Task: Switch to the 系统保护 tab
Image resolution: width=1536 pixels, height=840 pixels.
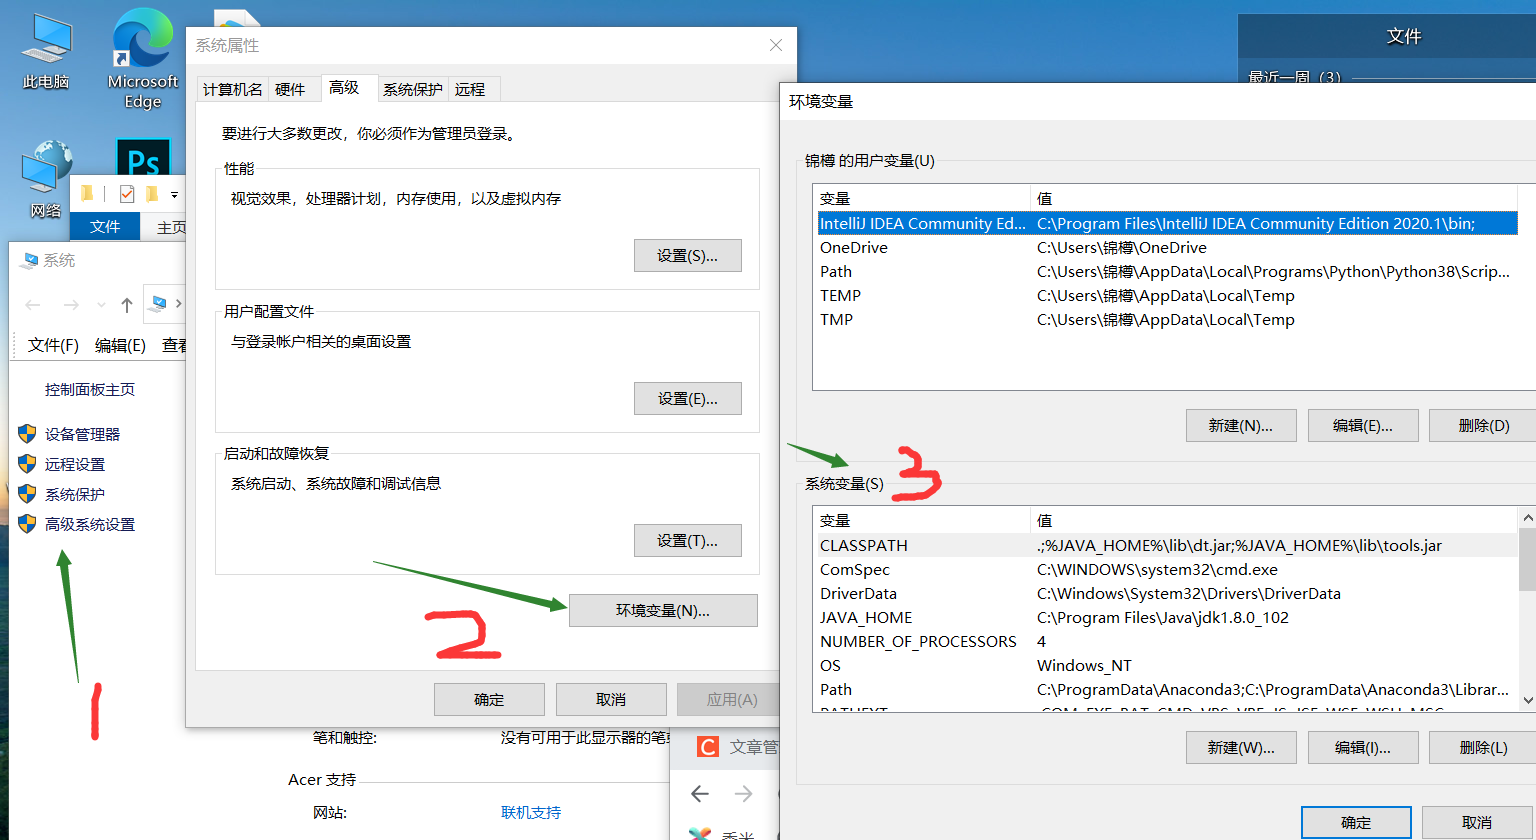Action: coord(412,88)
